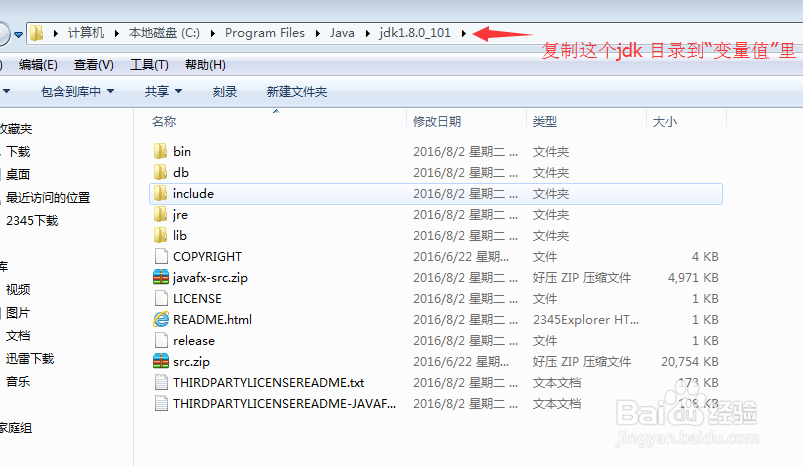
Task: Sort by 大小 column header
Action: (665, 121)
